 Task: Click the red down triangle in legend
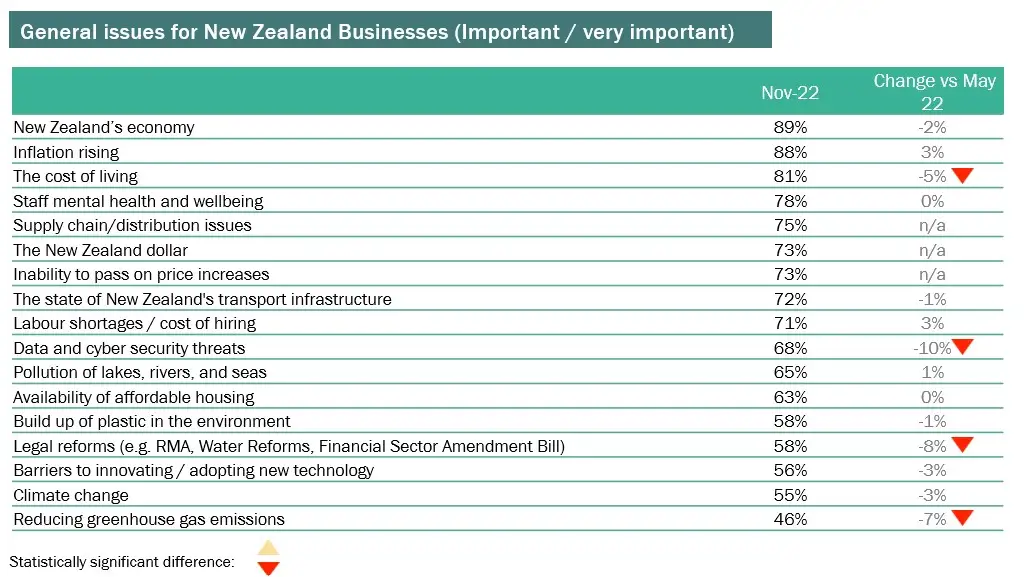[x=268, y=568]
